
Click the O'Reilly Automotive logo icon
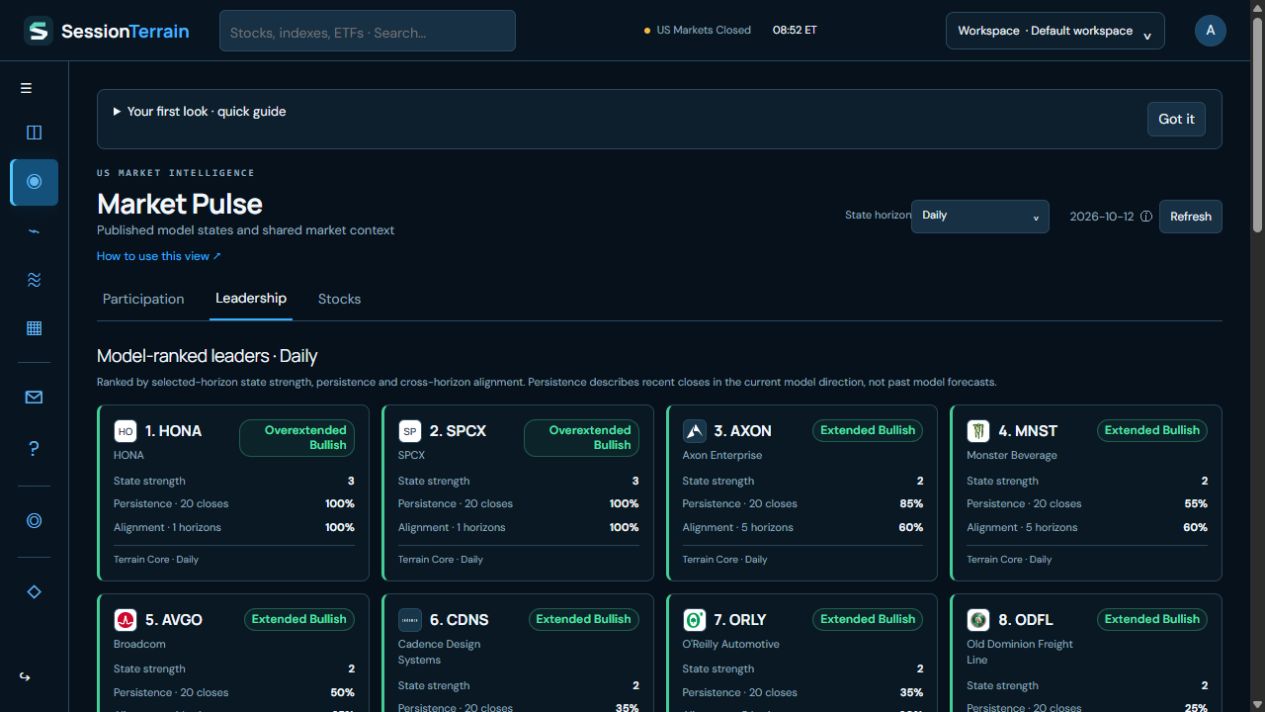[x=694, y=620]
